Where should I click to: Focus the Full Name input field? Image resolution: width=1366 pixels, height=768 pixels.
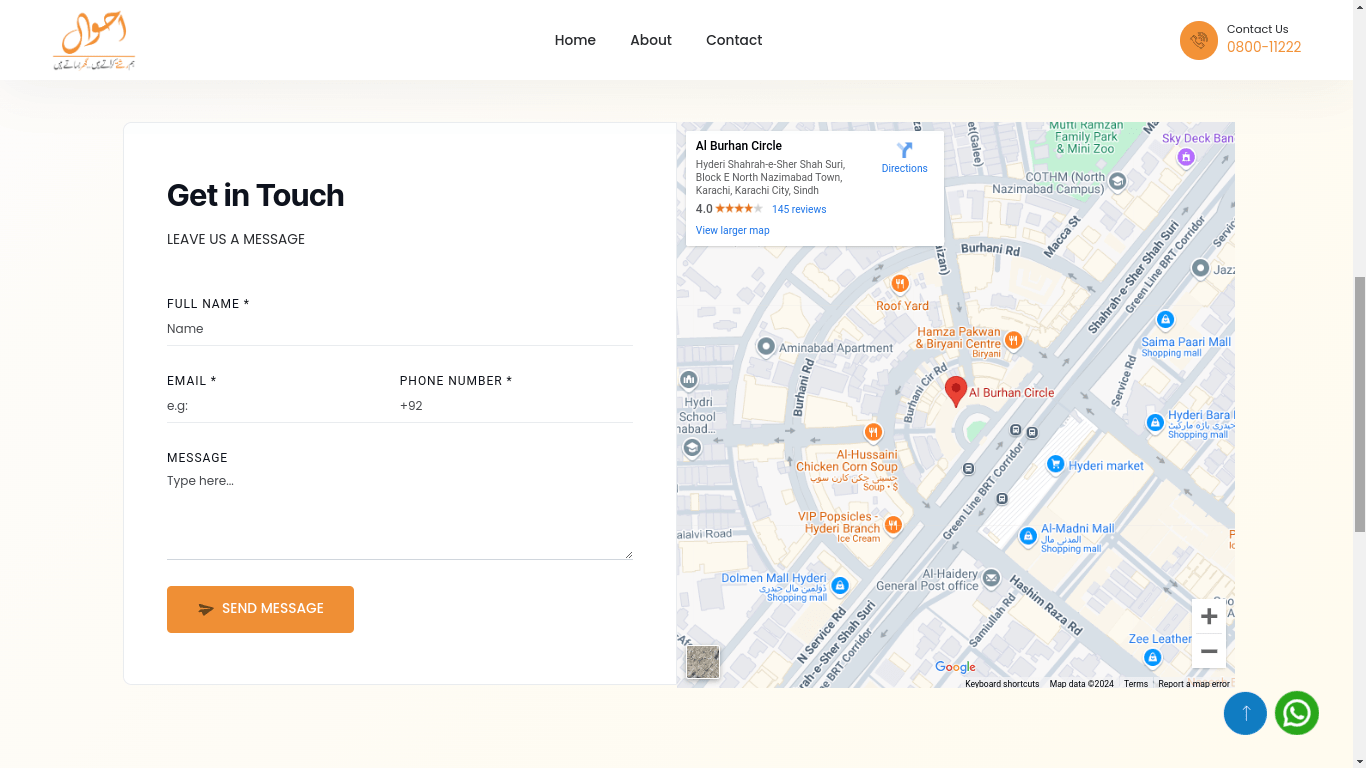click(400, 329)
